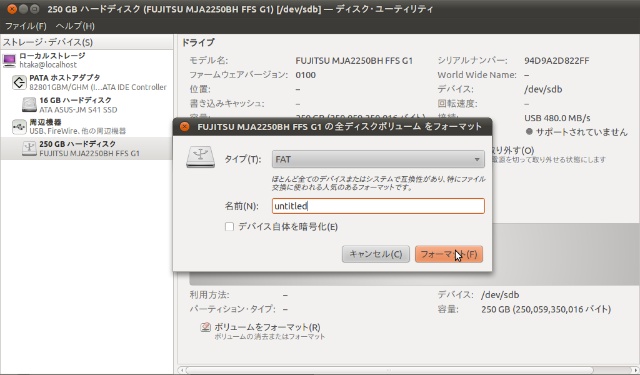Open the FAT type dropdown

click(x=378, y=159)
